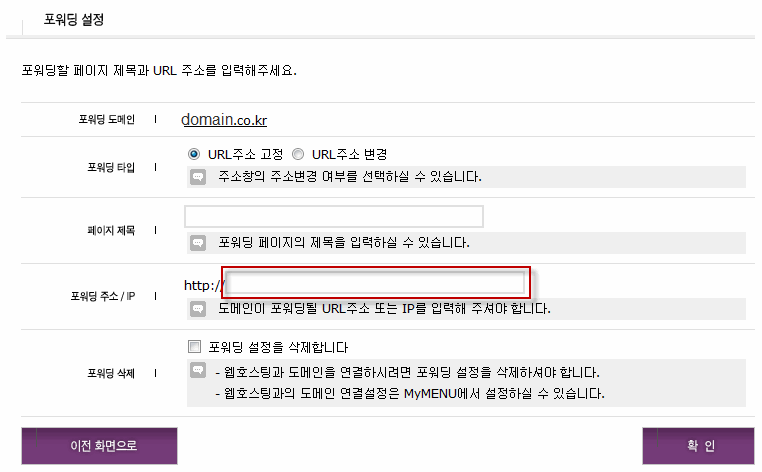Select the URL주소 변경 radio button
762x472 pixels.
point(298,154)
